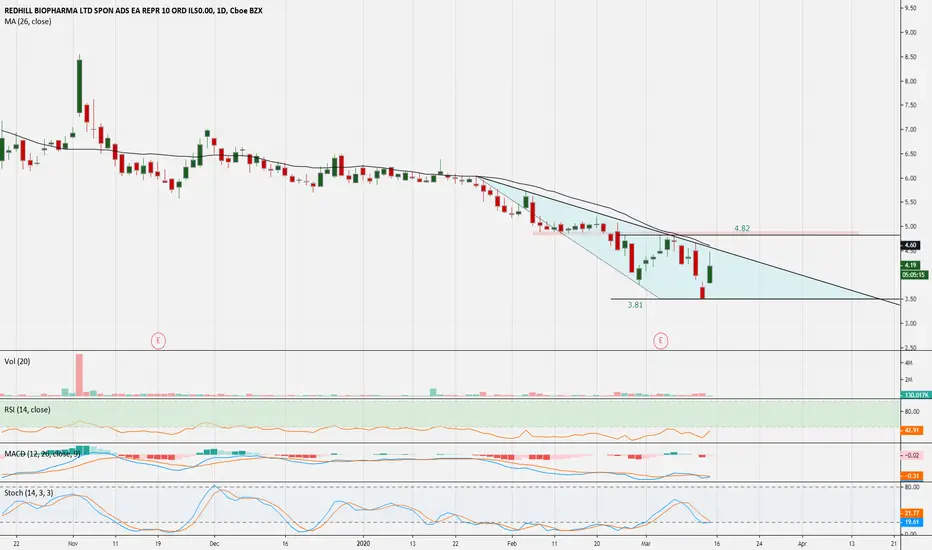Click the 7.50 price scale label
This screenshot has width=932, height=550.
click(x=910, y=105)
